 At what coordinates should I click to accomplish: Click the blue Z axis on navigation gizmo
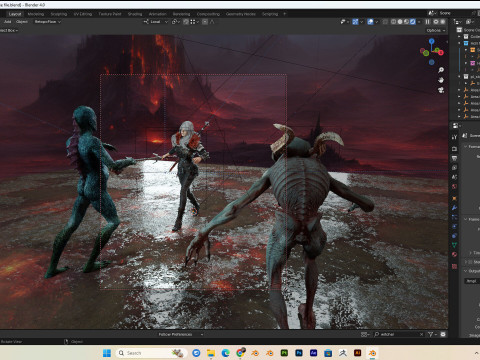coord(432,41)
